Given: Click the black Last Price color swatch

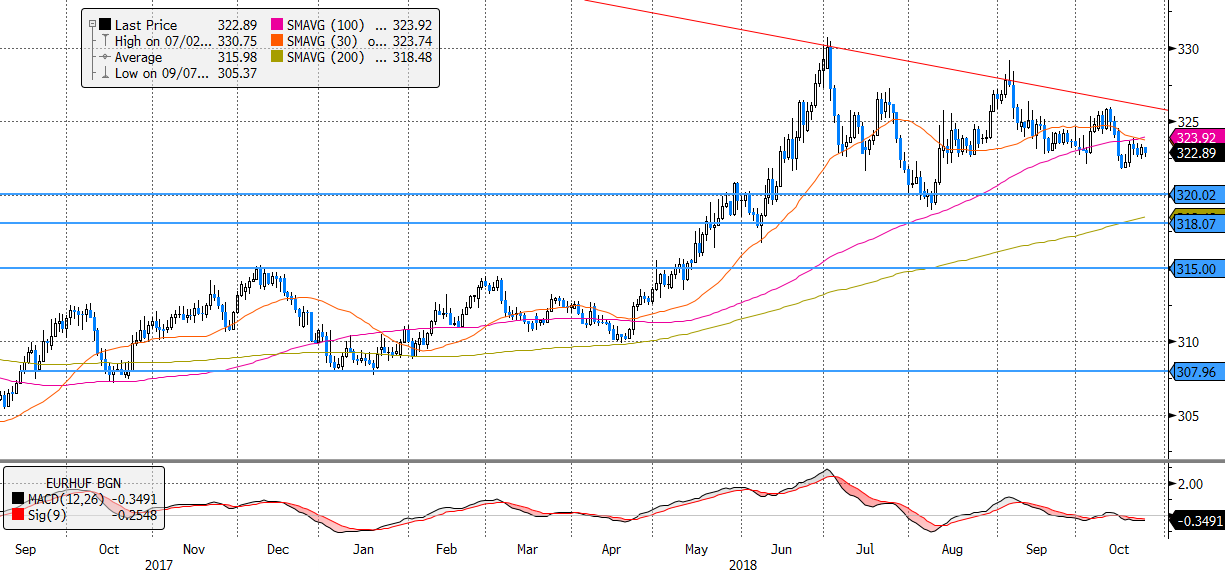Looking at the screenshot, I should tap(105, 24).
